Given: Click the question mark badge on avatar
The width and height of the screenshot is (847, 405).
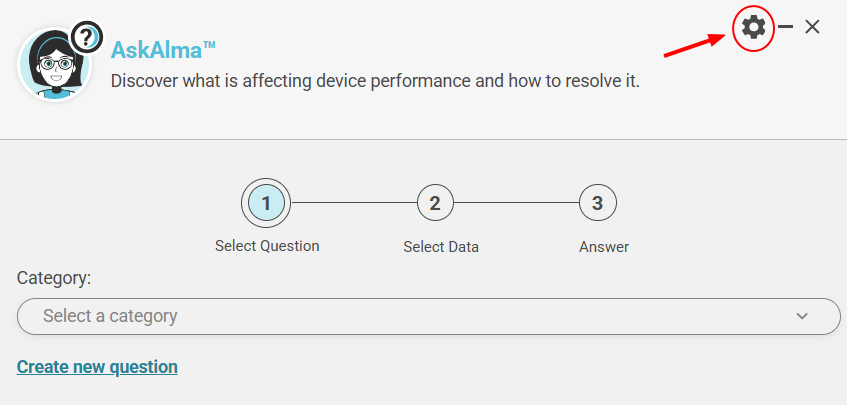Looking at the screenshot, I should [88, 38].
